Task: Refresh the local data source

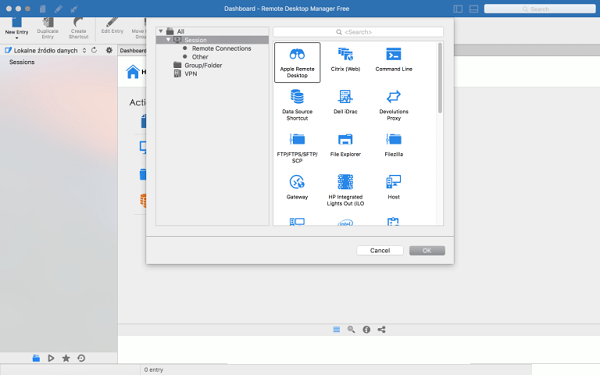Action: (94, 50)
